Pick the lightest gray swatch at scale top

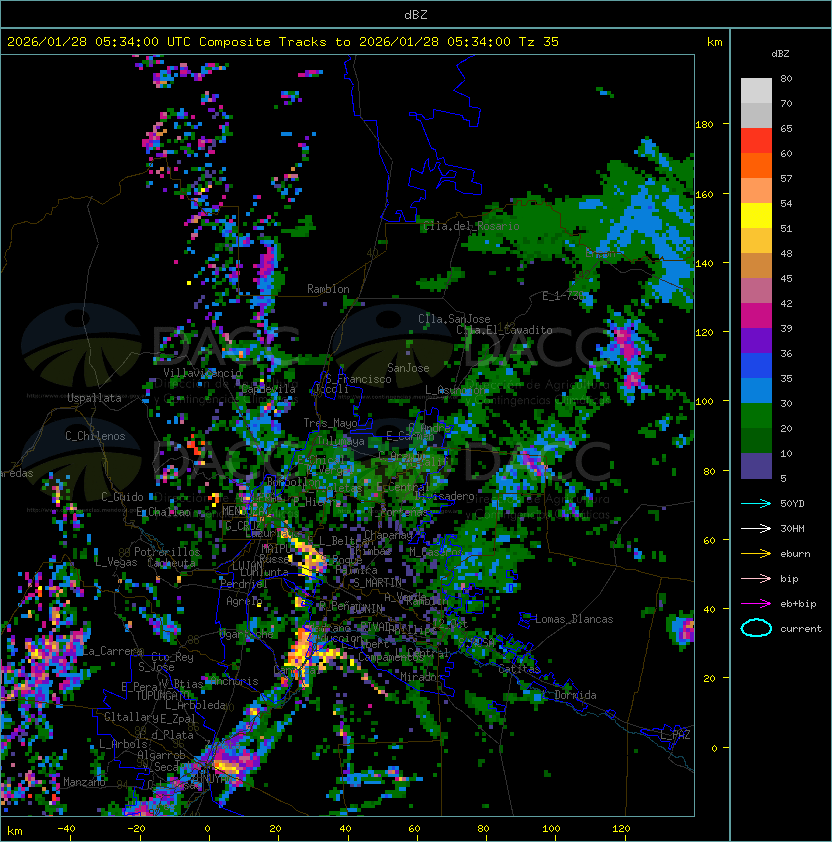click(x=756, y=91)
